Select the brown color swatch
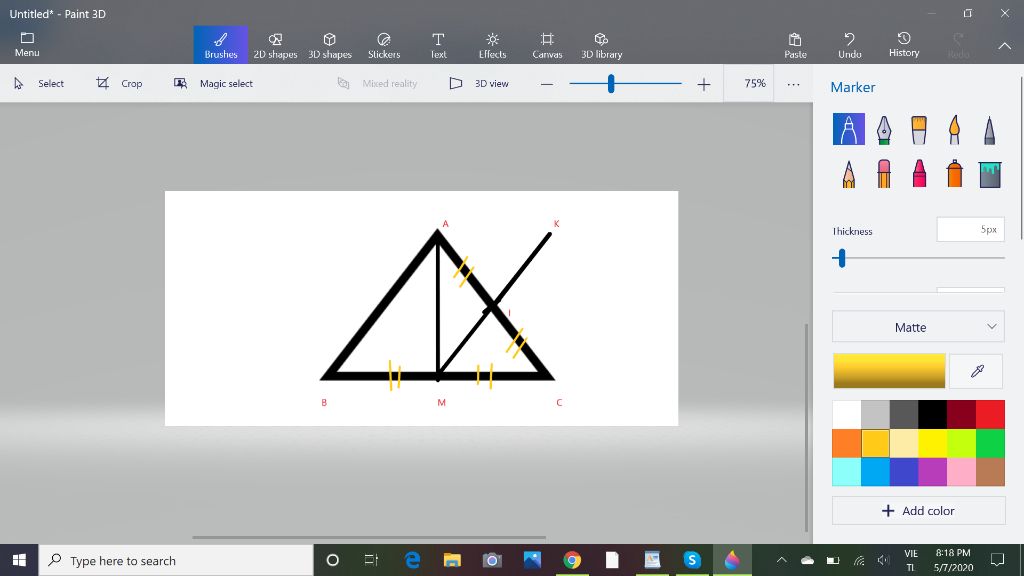Screen dimensions: 1024x576 click(x=990, y=472)
